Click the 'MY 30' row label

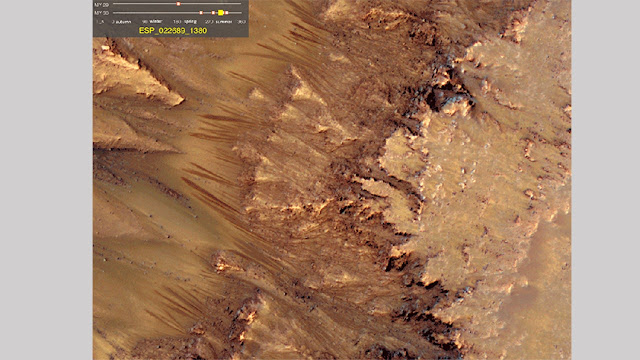point(102,13)
